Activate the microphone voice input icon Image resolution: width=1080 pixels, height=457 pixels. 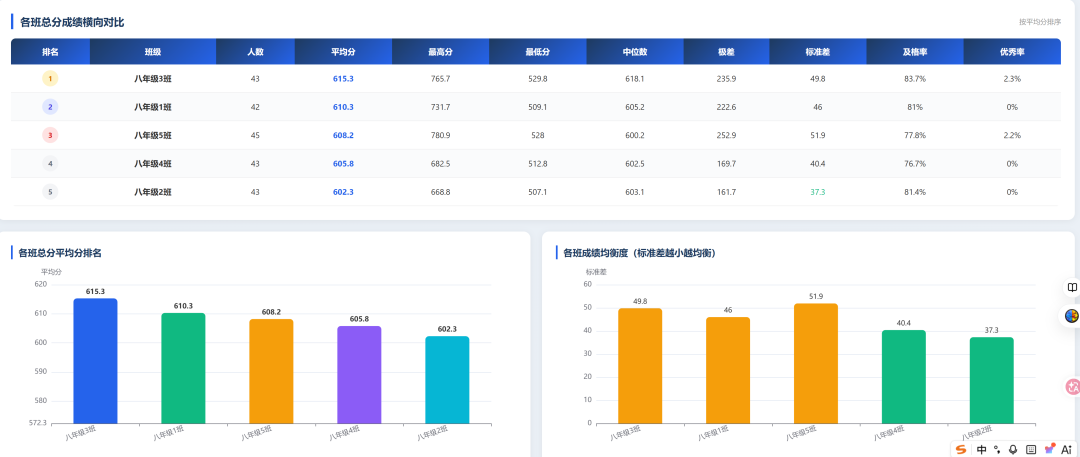(x=1013, y=449)
